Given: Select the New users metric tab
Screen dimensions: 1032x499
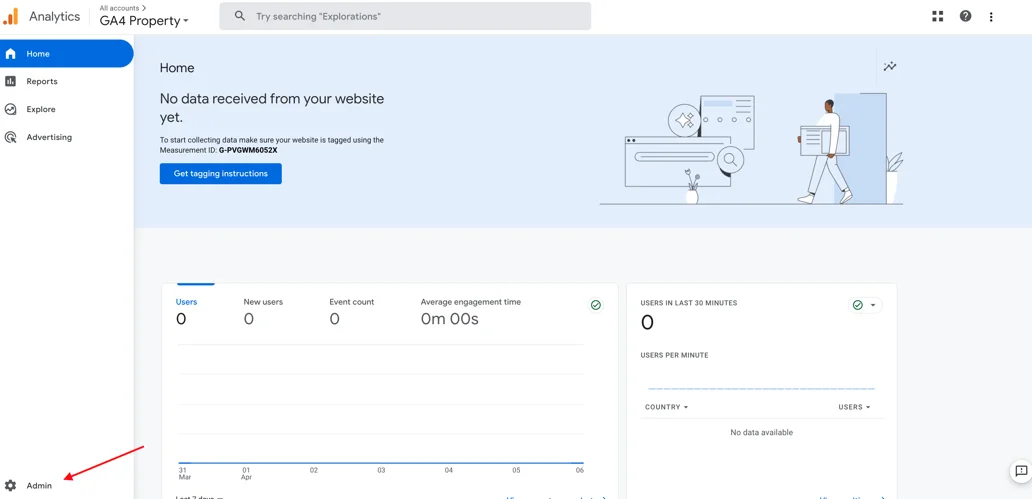Looking at the screenshot, I should tap(263, 311).
